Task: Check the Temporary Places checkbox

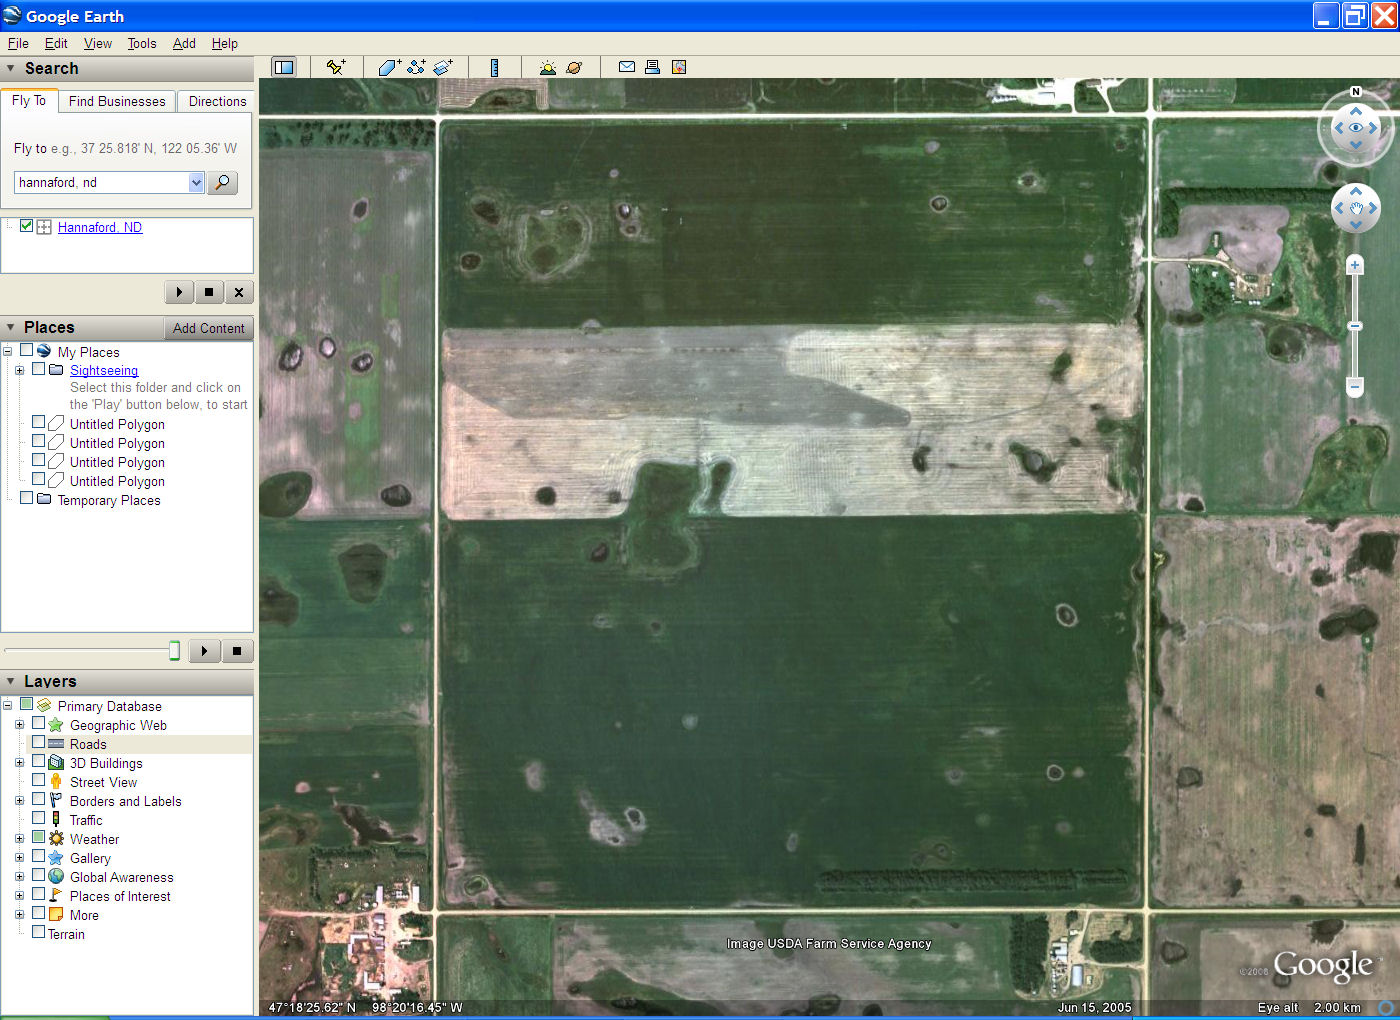Action: tap(27, 498)
